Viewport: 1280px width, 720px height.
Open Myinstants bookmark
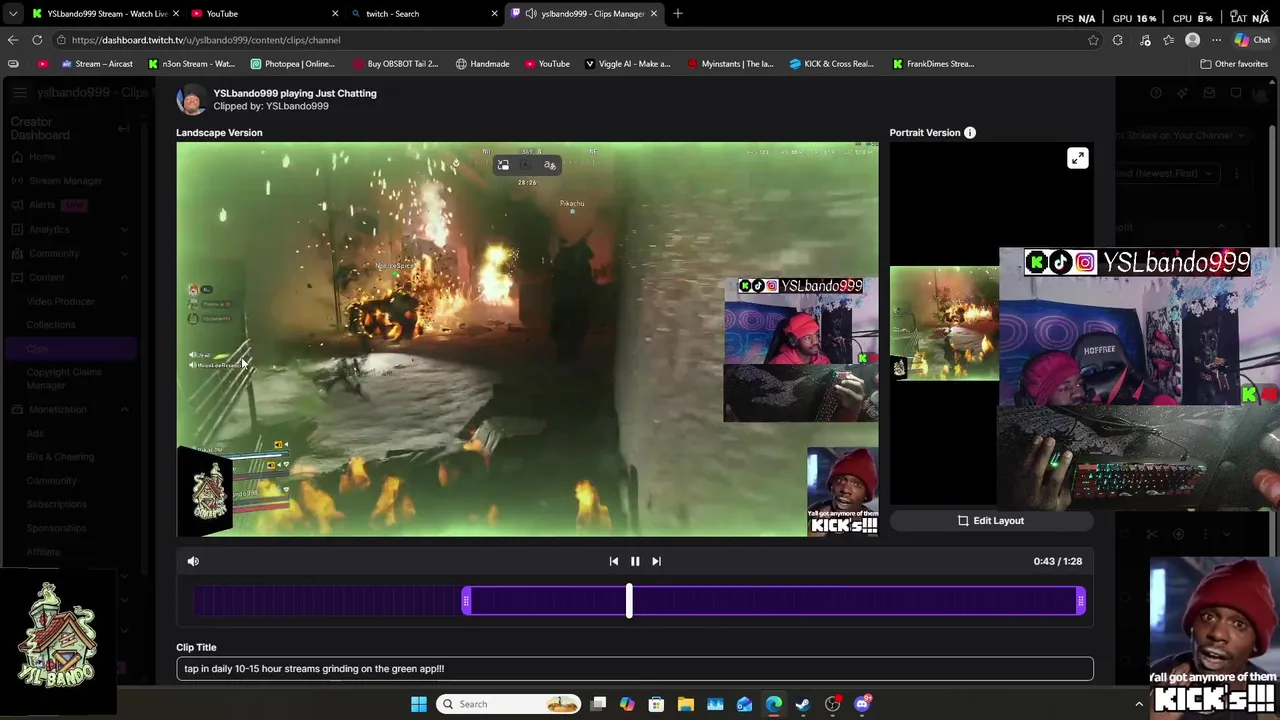click(730, 63)
